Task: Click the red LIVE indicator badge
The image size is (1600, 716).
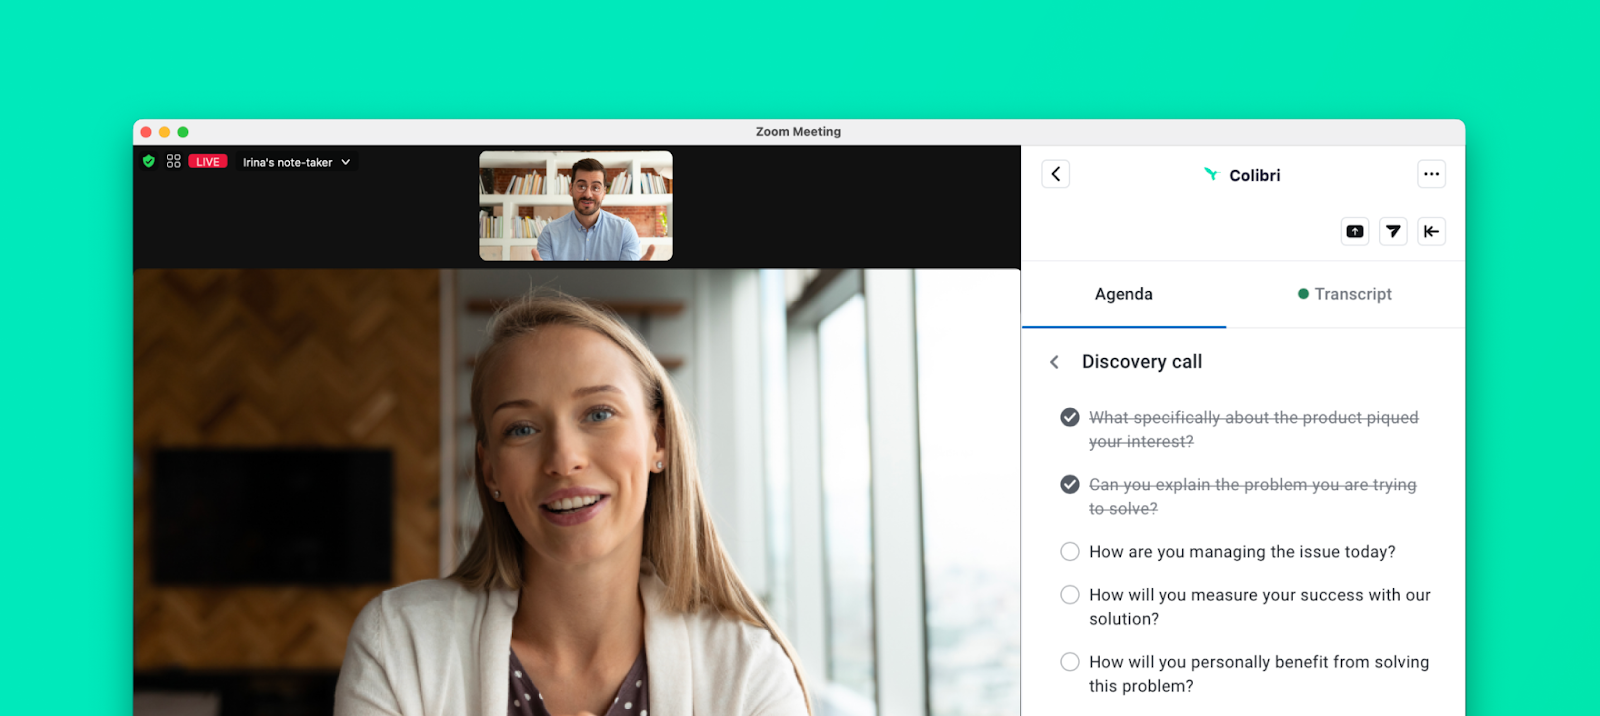Action: (208, 161)
